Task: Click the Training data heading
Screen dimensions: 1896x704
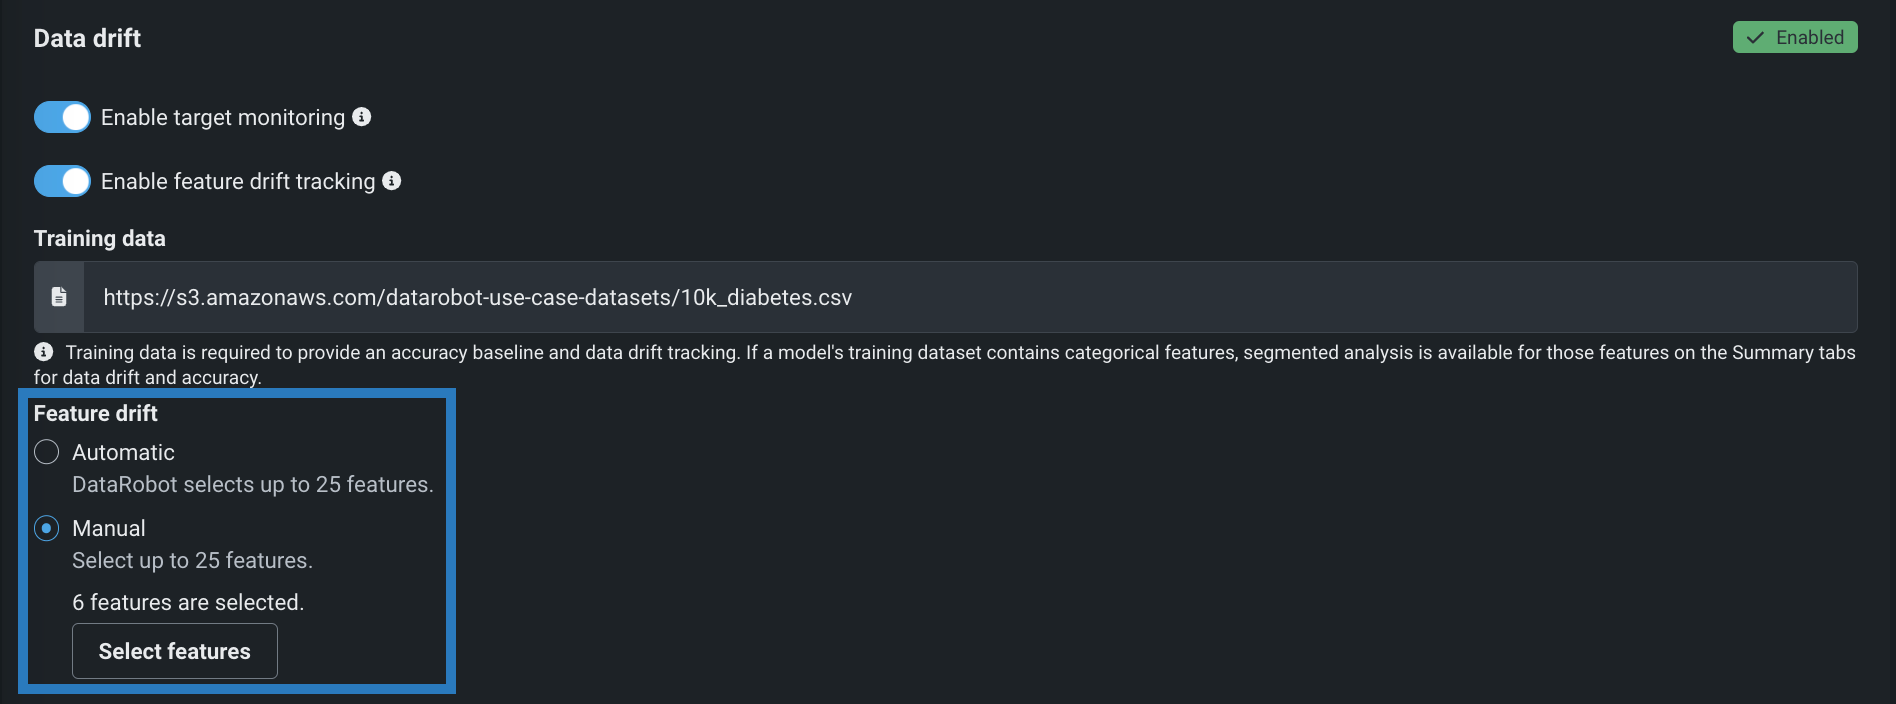Action: click(100, 238)
